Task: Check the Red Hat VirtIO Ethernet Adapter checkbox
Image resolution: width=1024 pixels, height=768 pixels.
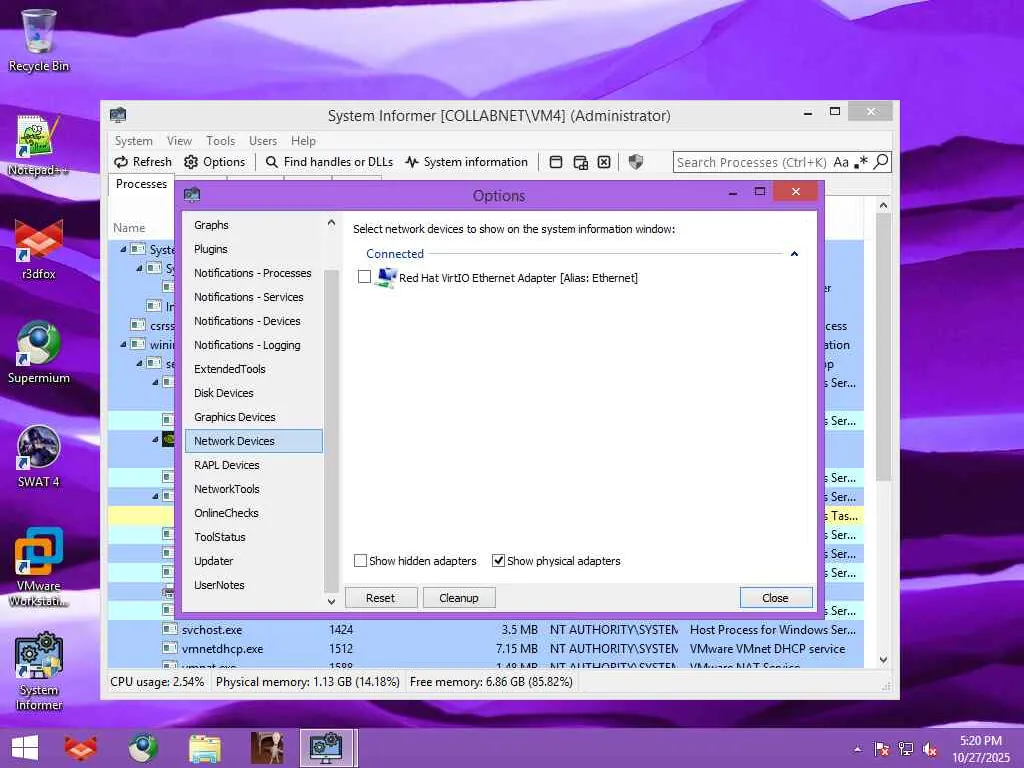Action: point(364,277)
